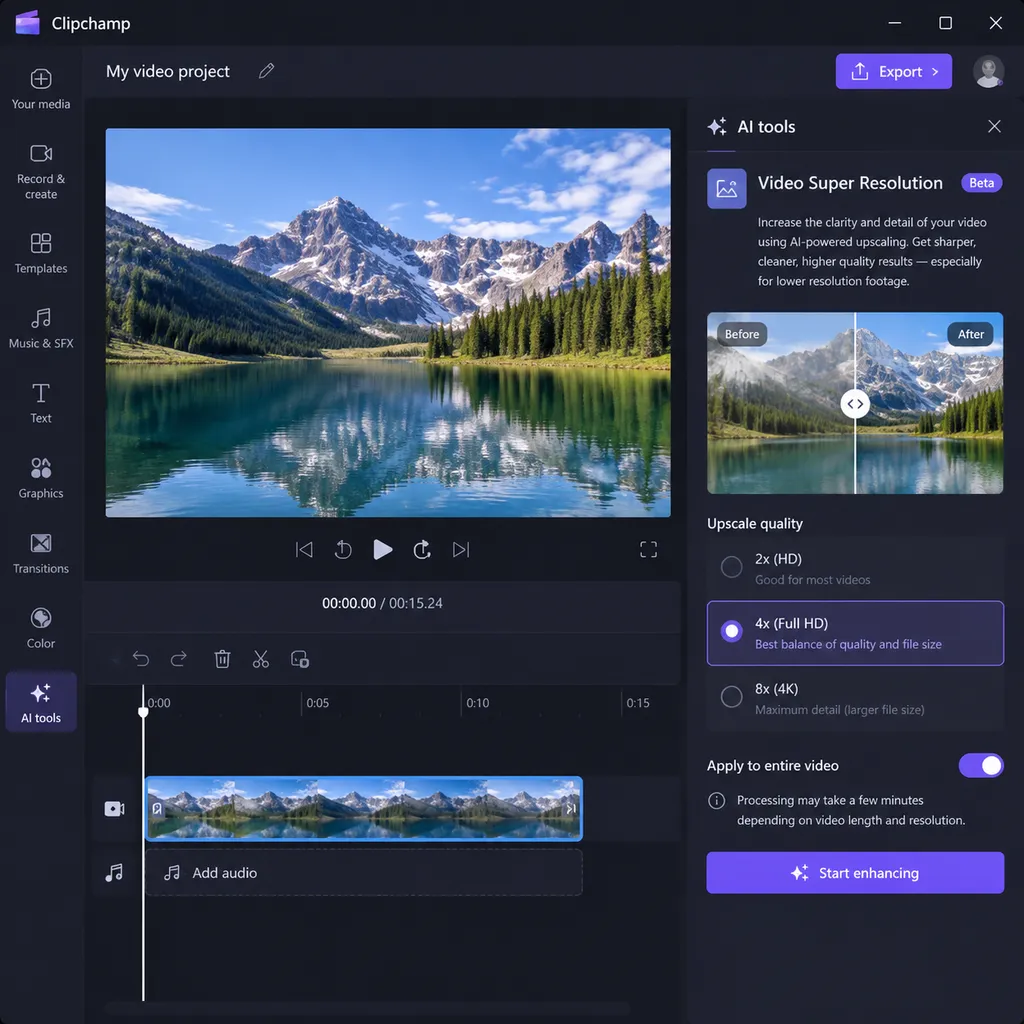Split clip with the scissors icon
1024x1024 pixels.
point(261,659)
